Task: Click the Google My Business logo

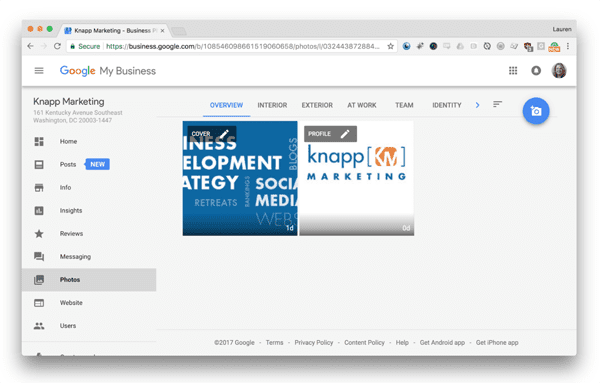Action: pos(108,71)
